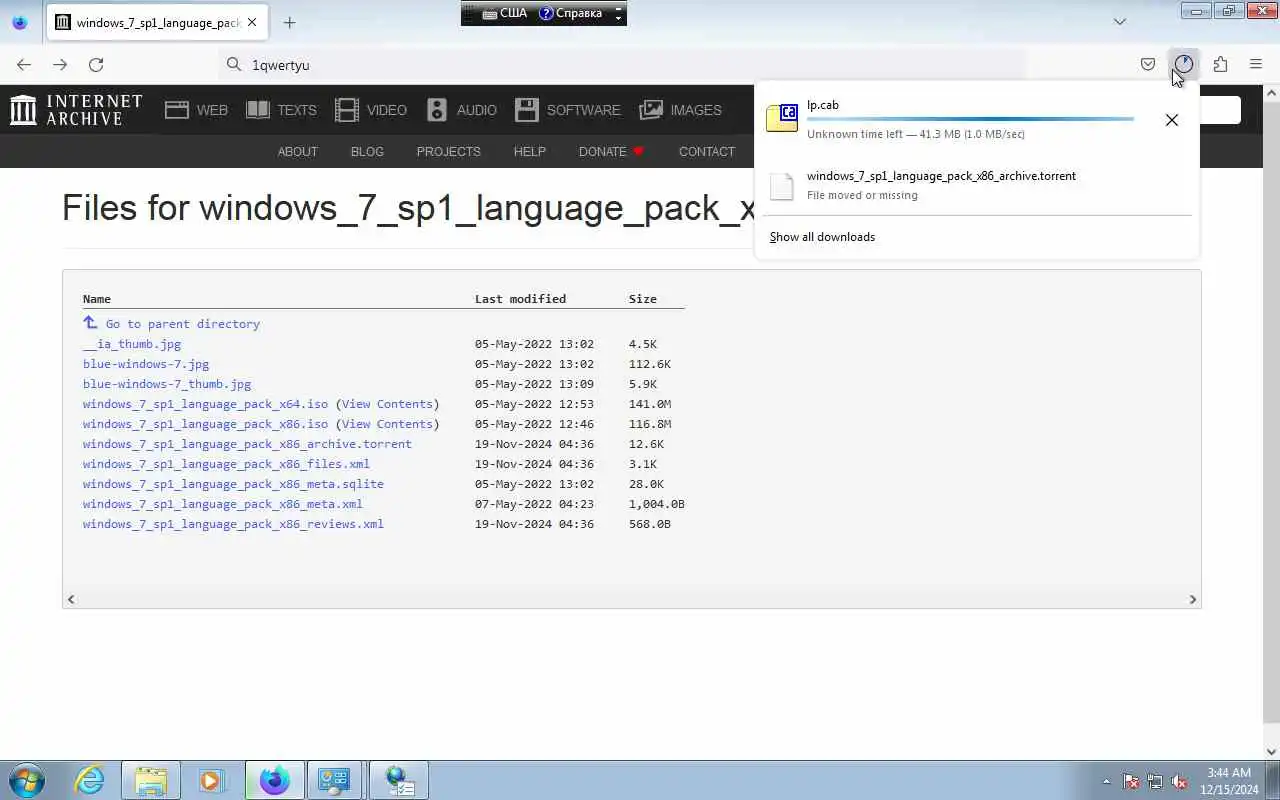Image resolution: width=1280 pixels, height=800 pixels.
Task: Open __ia_thumb.jpg file
Action: point(132,344)
